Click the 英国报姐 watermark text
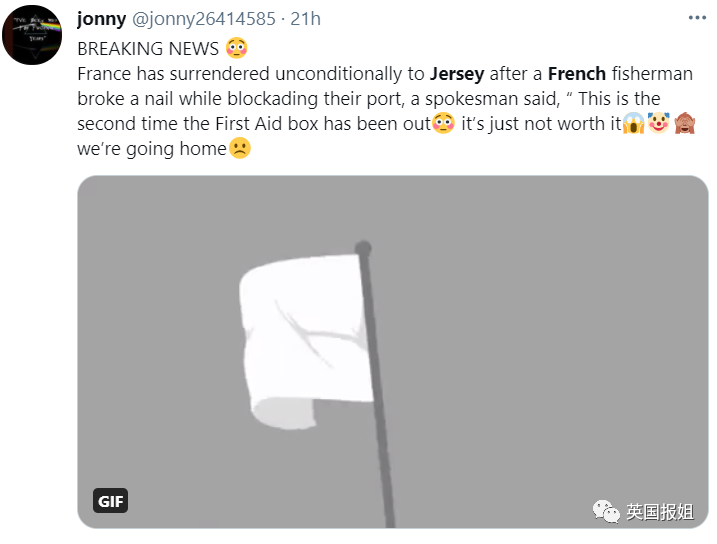Viewport: 717px width, 544px height. [660, 512]
